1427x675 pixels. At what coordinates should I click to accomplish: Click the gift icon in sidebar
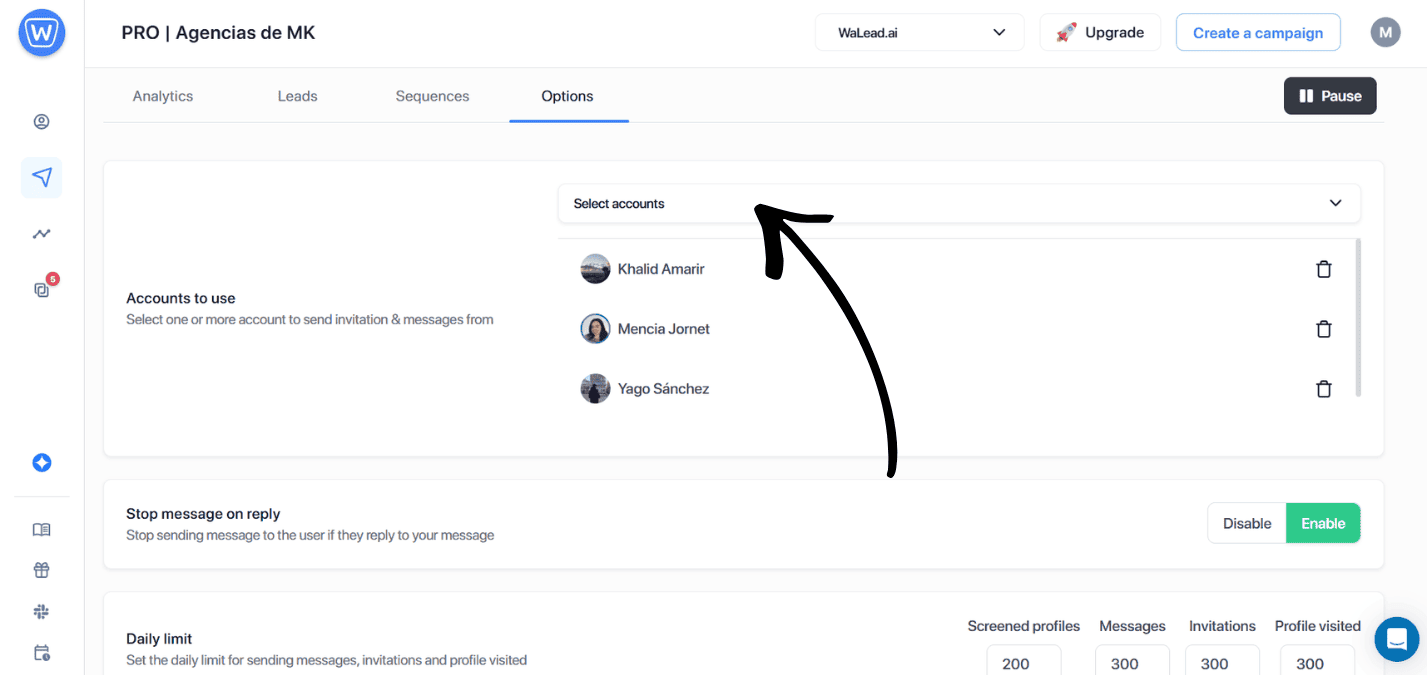coord(41,571)
